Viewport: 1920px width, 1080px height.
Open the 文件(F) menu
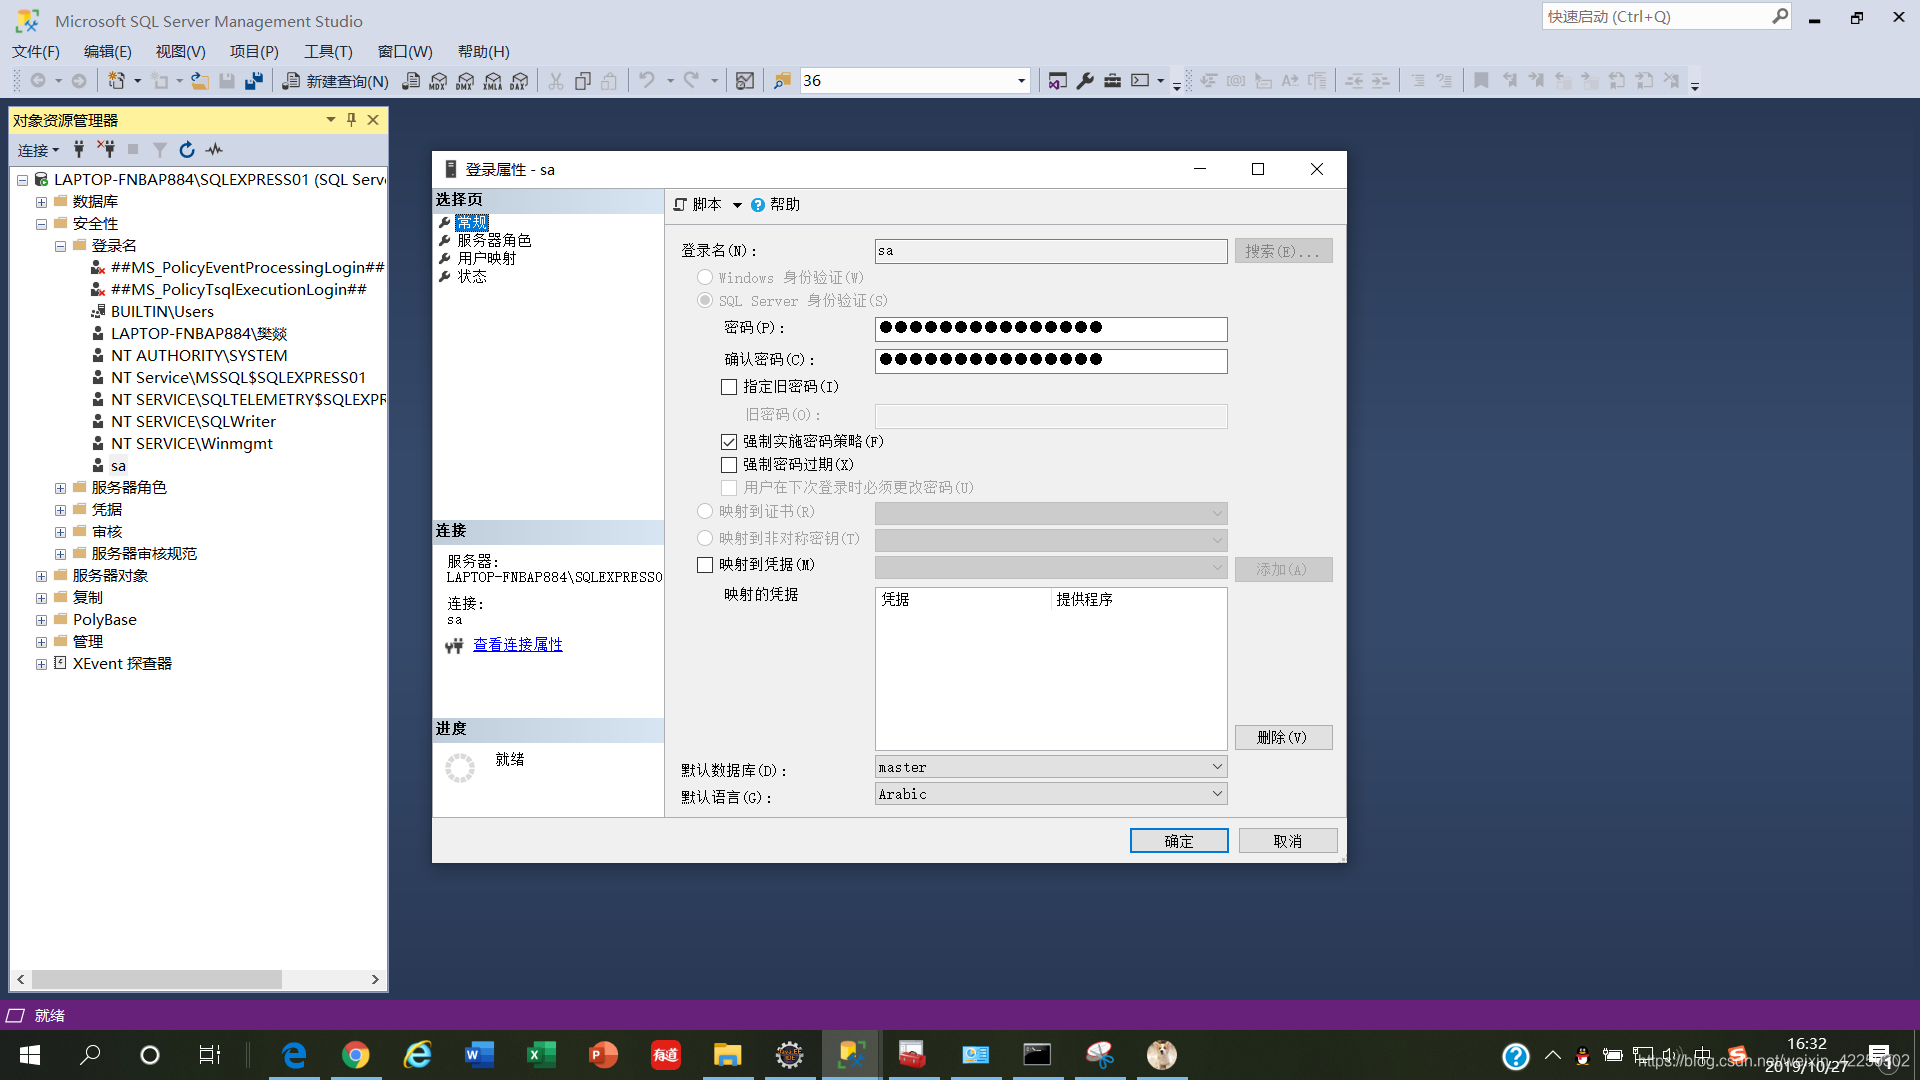36,51
